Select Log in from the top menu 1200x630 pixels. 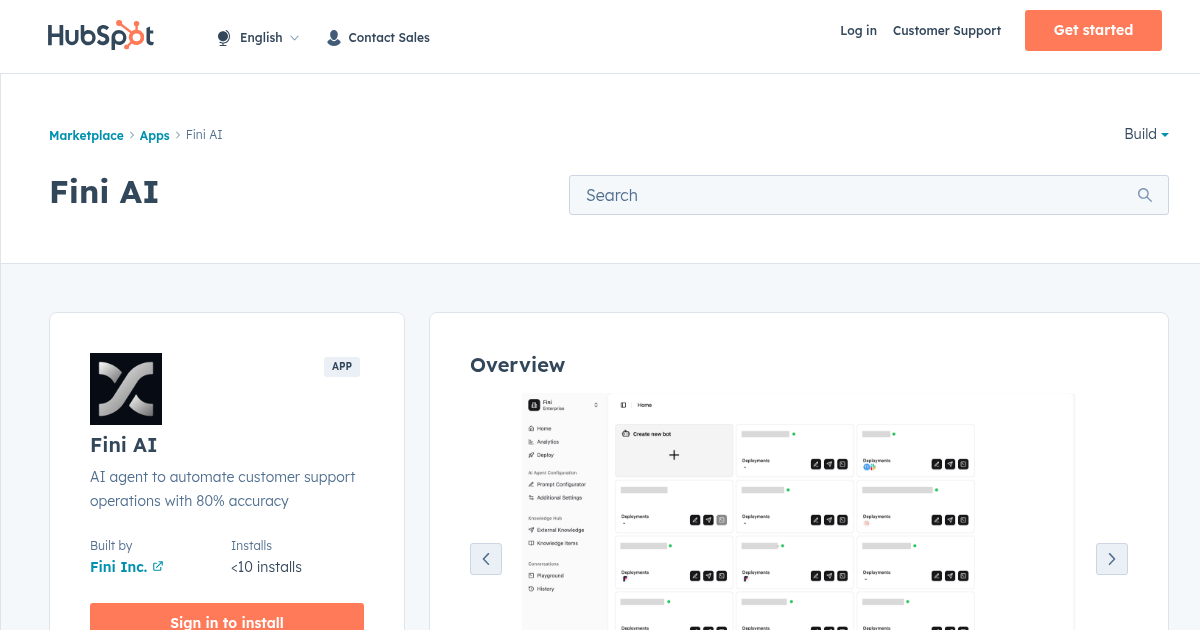858,31
